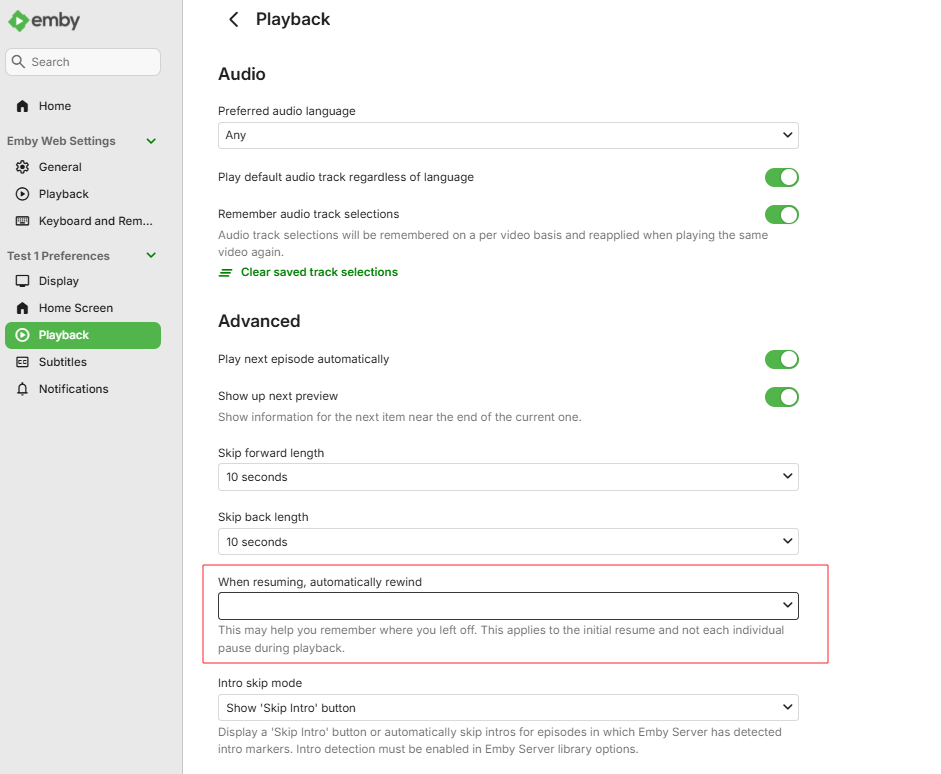Go back using the arrow beside Playback title
Image resolution: width=941 pixels, height=774 pixels.
pyautogui.click(x=233, y=19)
